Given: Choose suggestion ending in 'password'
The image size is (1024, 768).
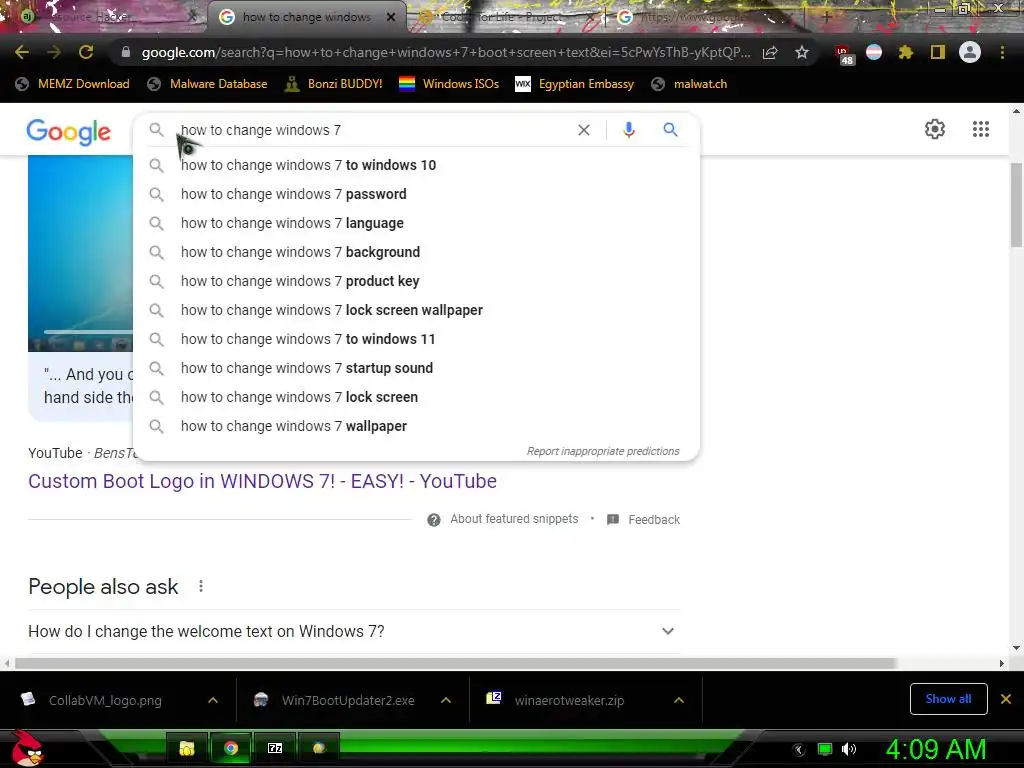Looking at the screenshot, I should 416,194.
